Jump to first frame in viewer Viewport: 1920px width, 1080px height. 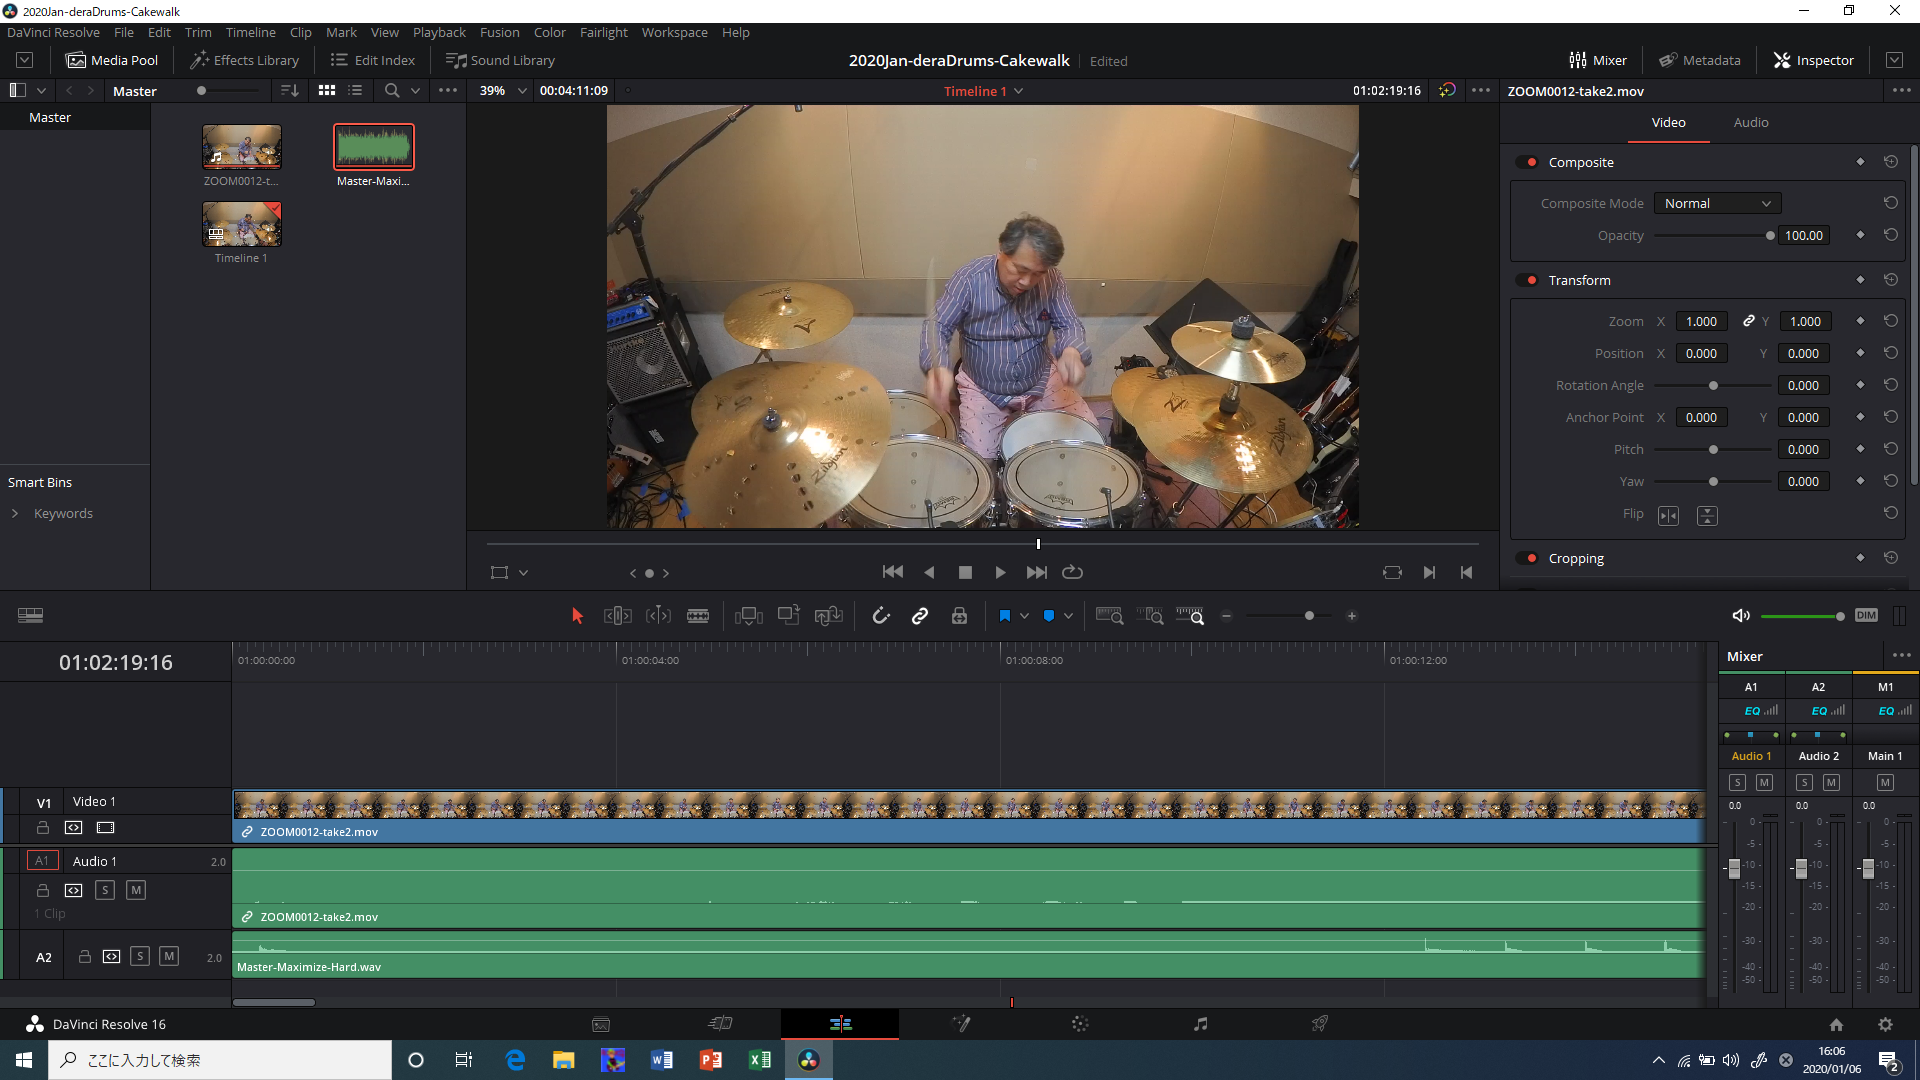coord(893,572)
